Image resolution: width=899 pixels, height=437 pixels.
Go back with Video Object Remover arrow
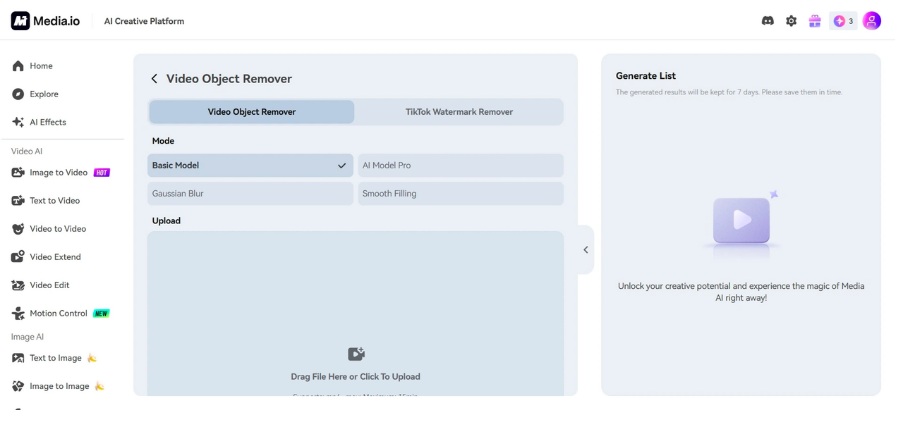(154, 79)
